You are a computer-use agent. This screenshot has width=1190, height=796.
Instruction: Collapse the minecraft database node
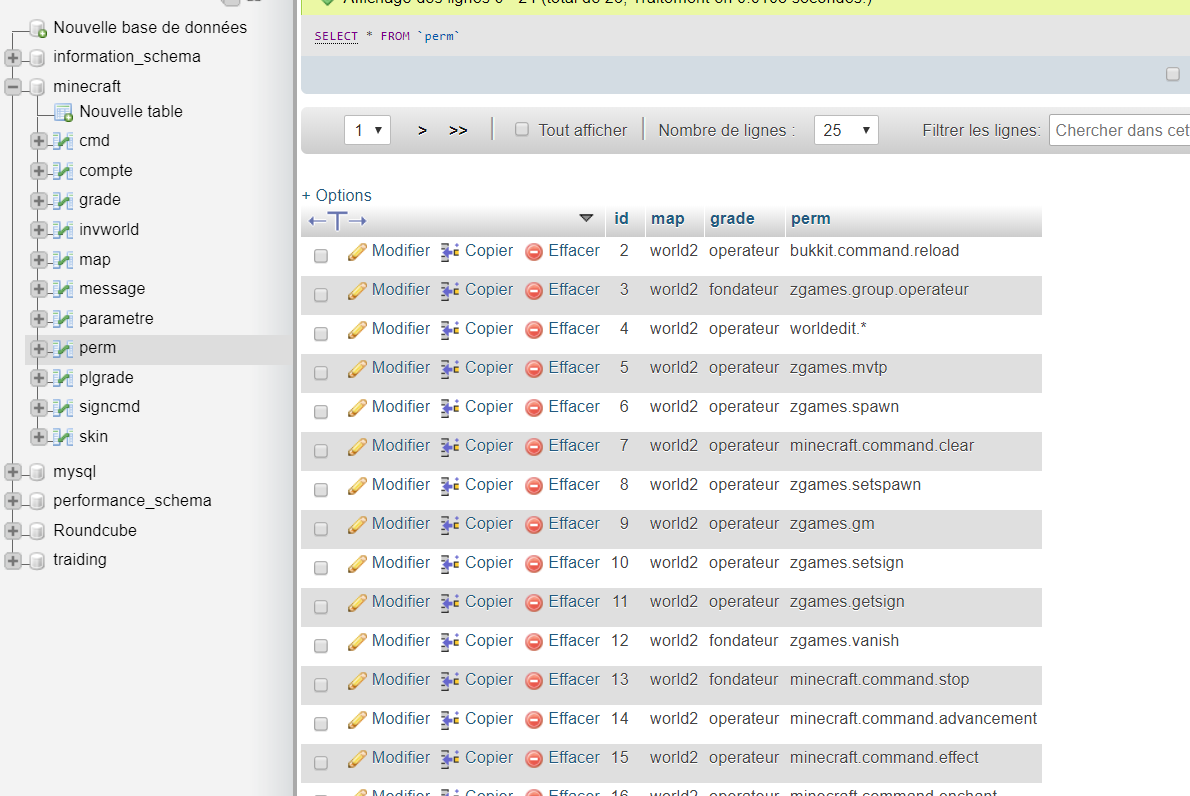click(13, 87)
